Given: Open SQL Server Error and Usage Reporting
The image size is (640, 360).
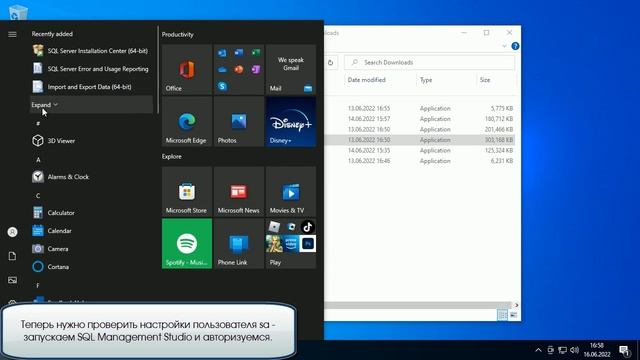Looking at the screenshot, I should pos(92,69).
